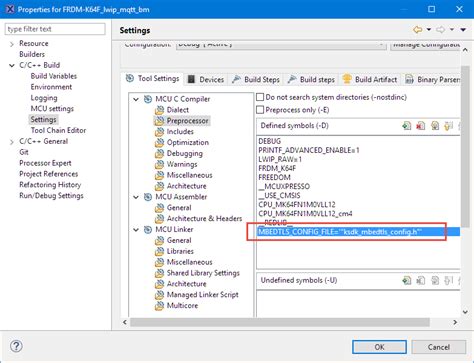
Task: Expand the Resource tree node
Action: tap(12, 44)
